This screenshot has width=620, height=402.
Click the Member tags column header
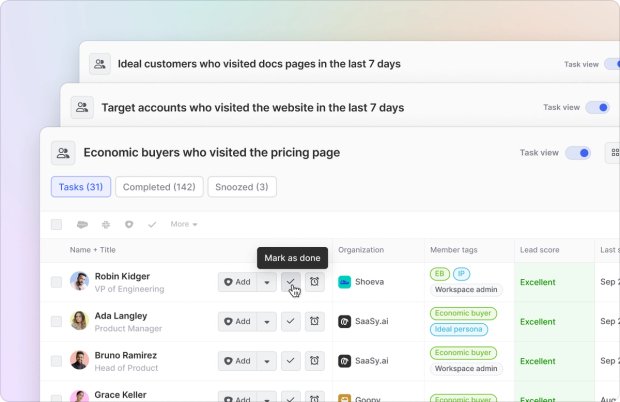pos(454,250)
